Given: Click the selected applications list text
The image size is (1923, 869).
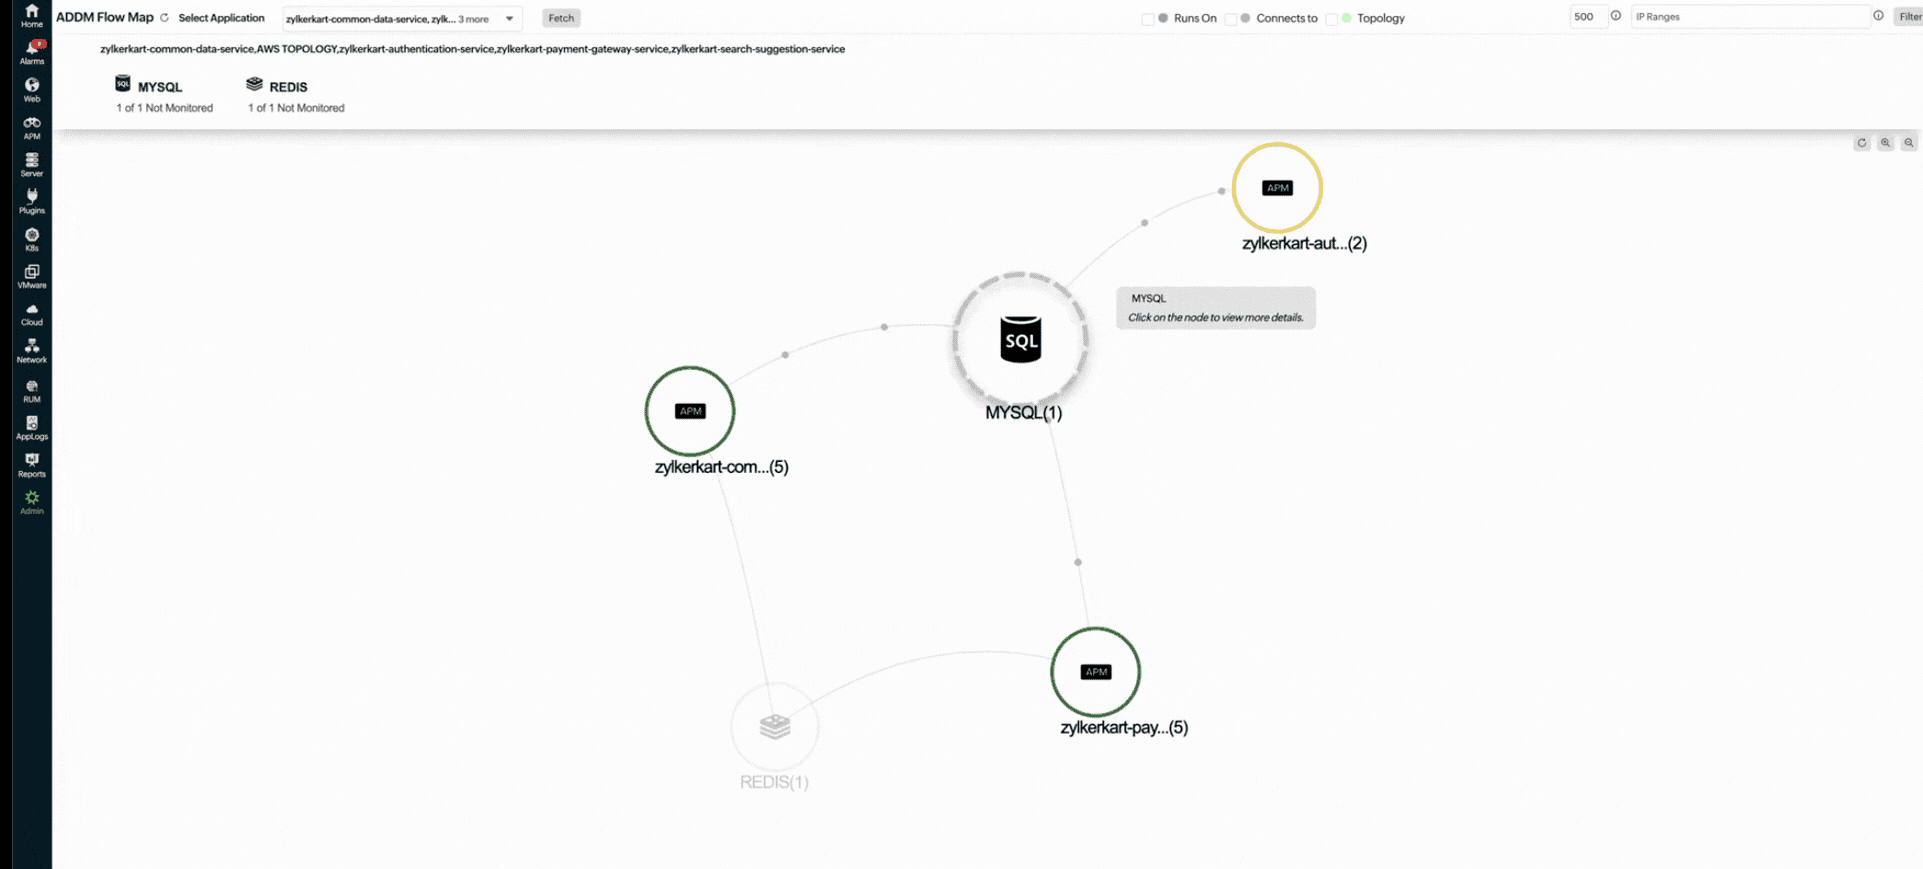Looking at the screenshot, I should pos(472,49).
